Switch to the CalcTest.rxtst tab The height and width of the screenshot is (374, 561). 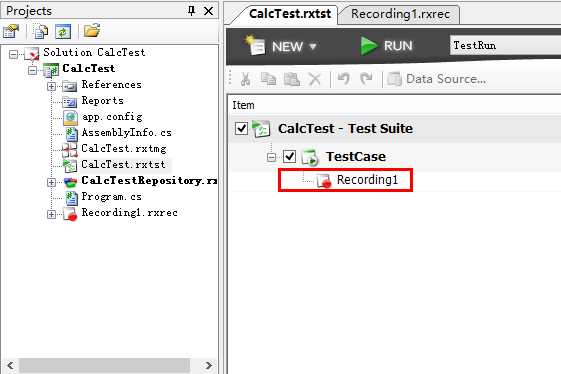pos(289,14)
